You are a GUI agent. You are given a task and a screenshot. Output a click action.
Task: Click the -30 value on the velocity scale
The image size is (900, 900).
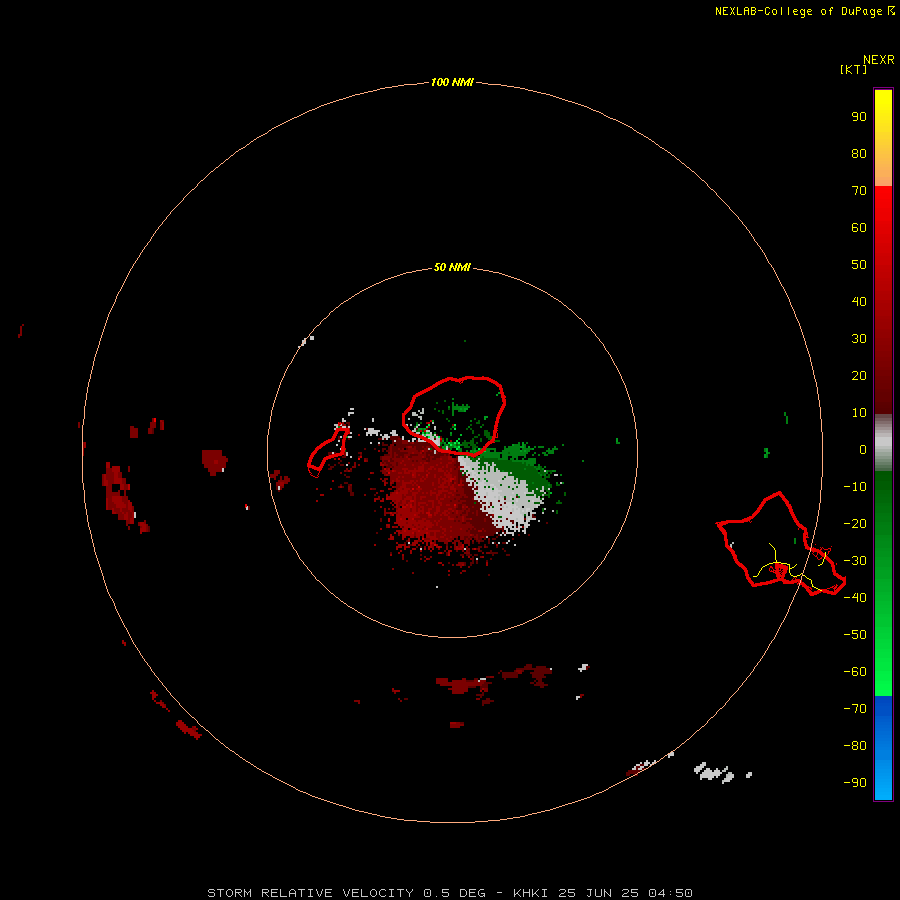(x=855, y=561)
